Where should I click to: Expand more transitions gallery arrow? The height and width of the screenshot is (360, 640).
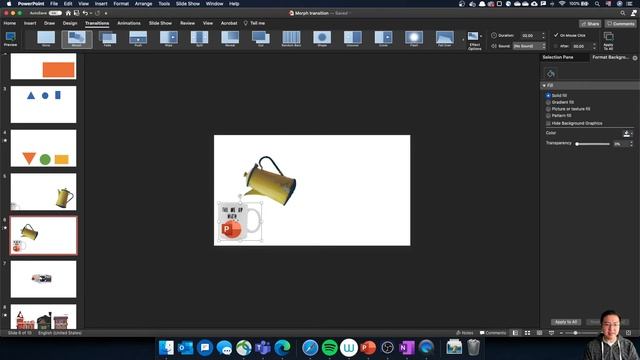(x=463, y=40)
